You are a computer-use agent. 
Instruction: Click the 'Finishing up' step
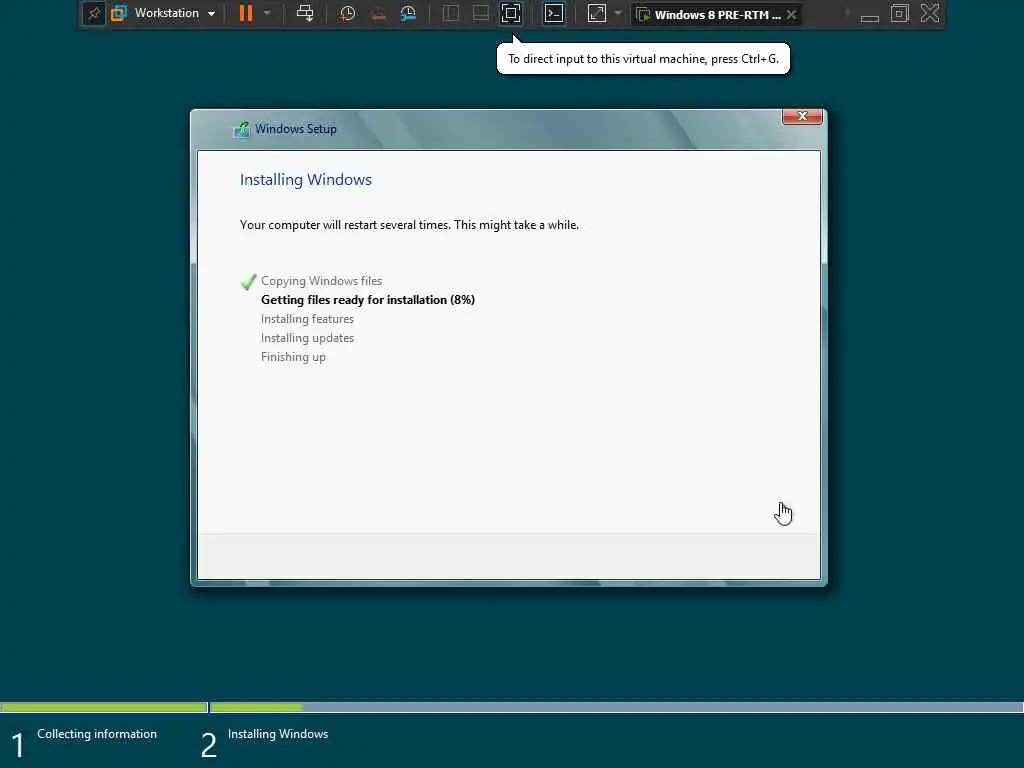pyautogui.click(x=293, y=357)
